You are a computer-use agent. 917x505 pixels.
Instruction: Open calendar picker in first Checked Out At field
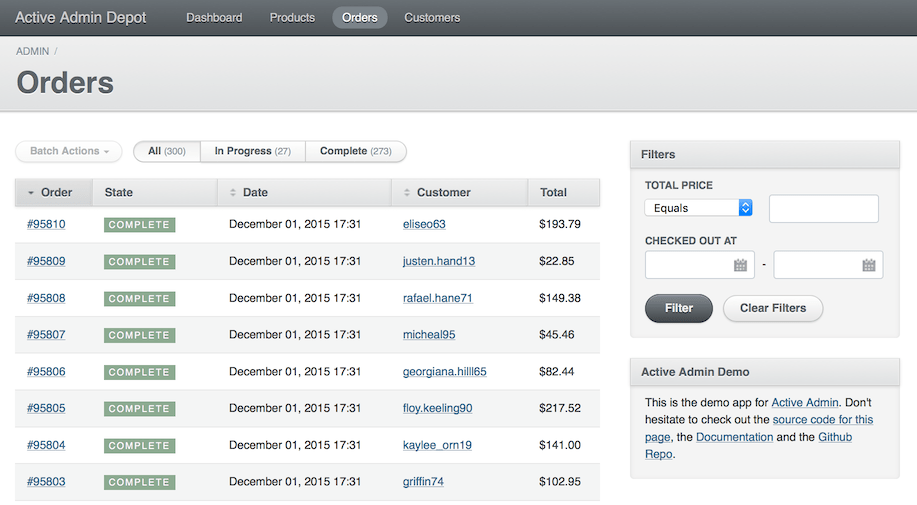tap(740, 265)
